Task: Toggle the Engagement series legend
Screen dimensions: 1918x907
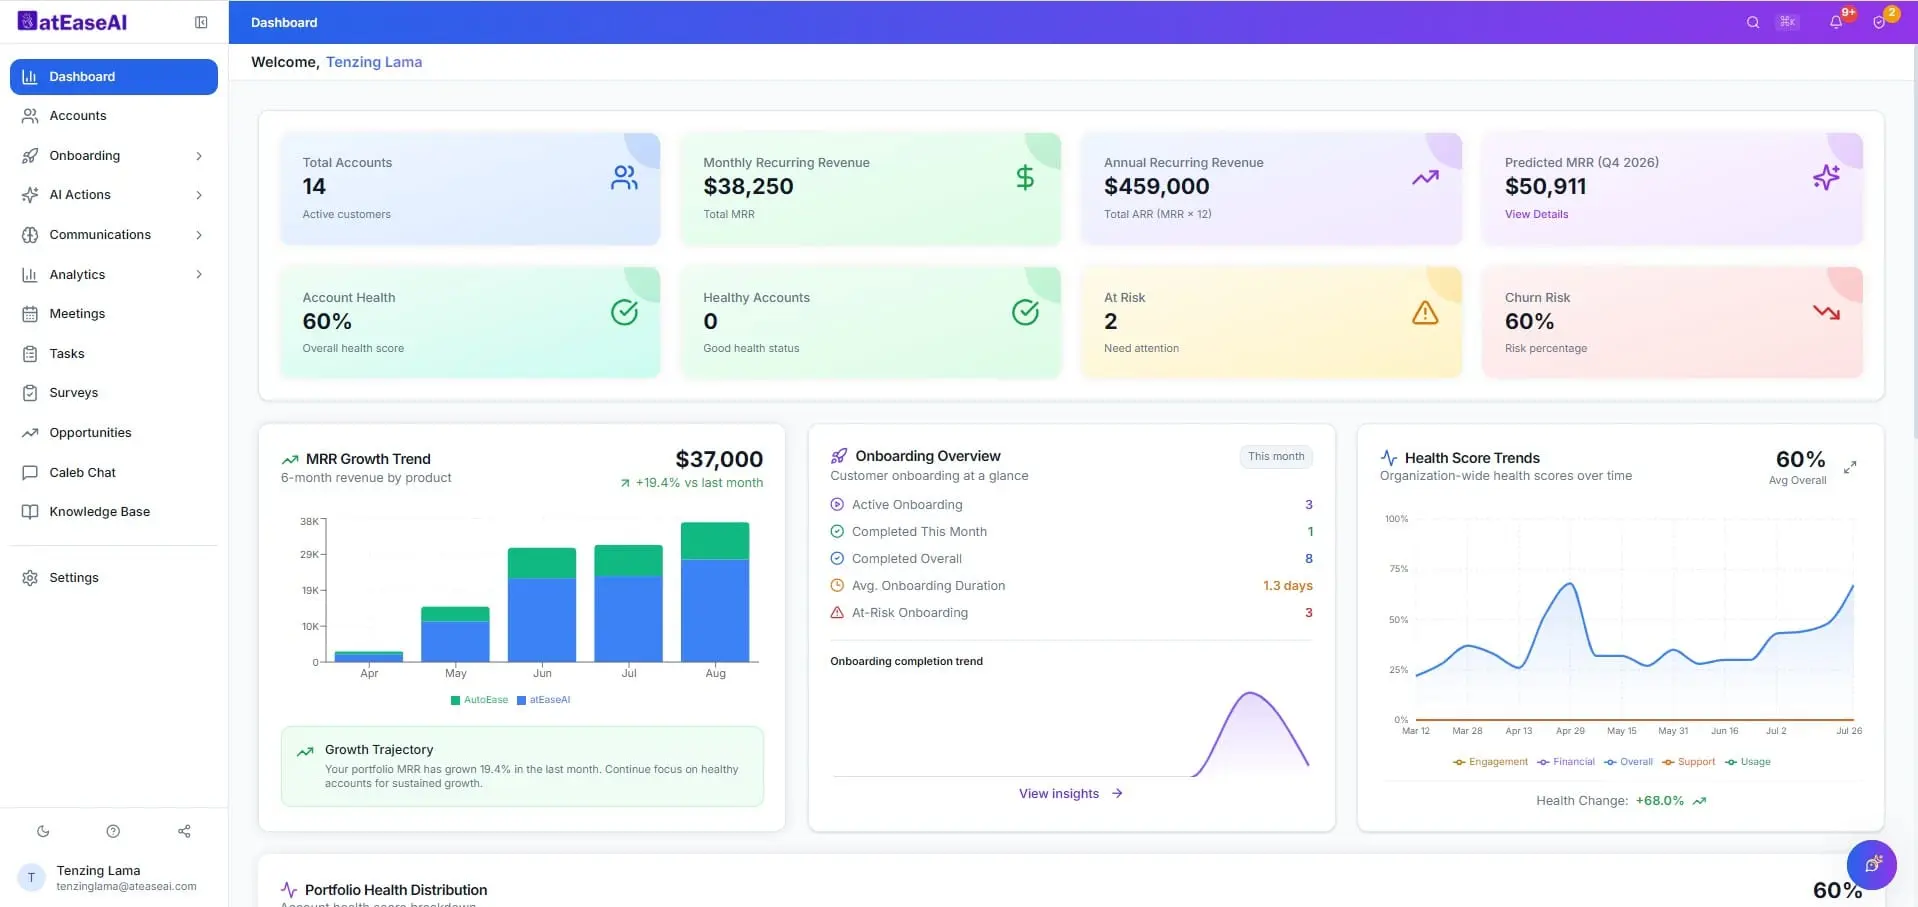Action: [x=1490, y=762]
